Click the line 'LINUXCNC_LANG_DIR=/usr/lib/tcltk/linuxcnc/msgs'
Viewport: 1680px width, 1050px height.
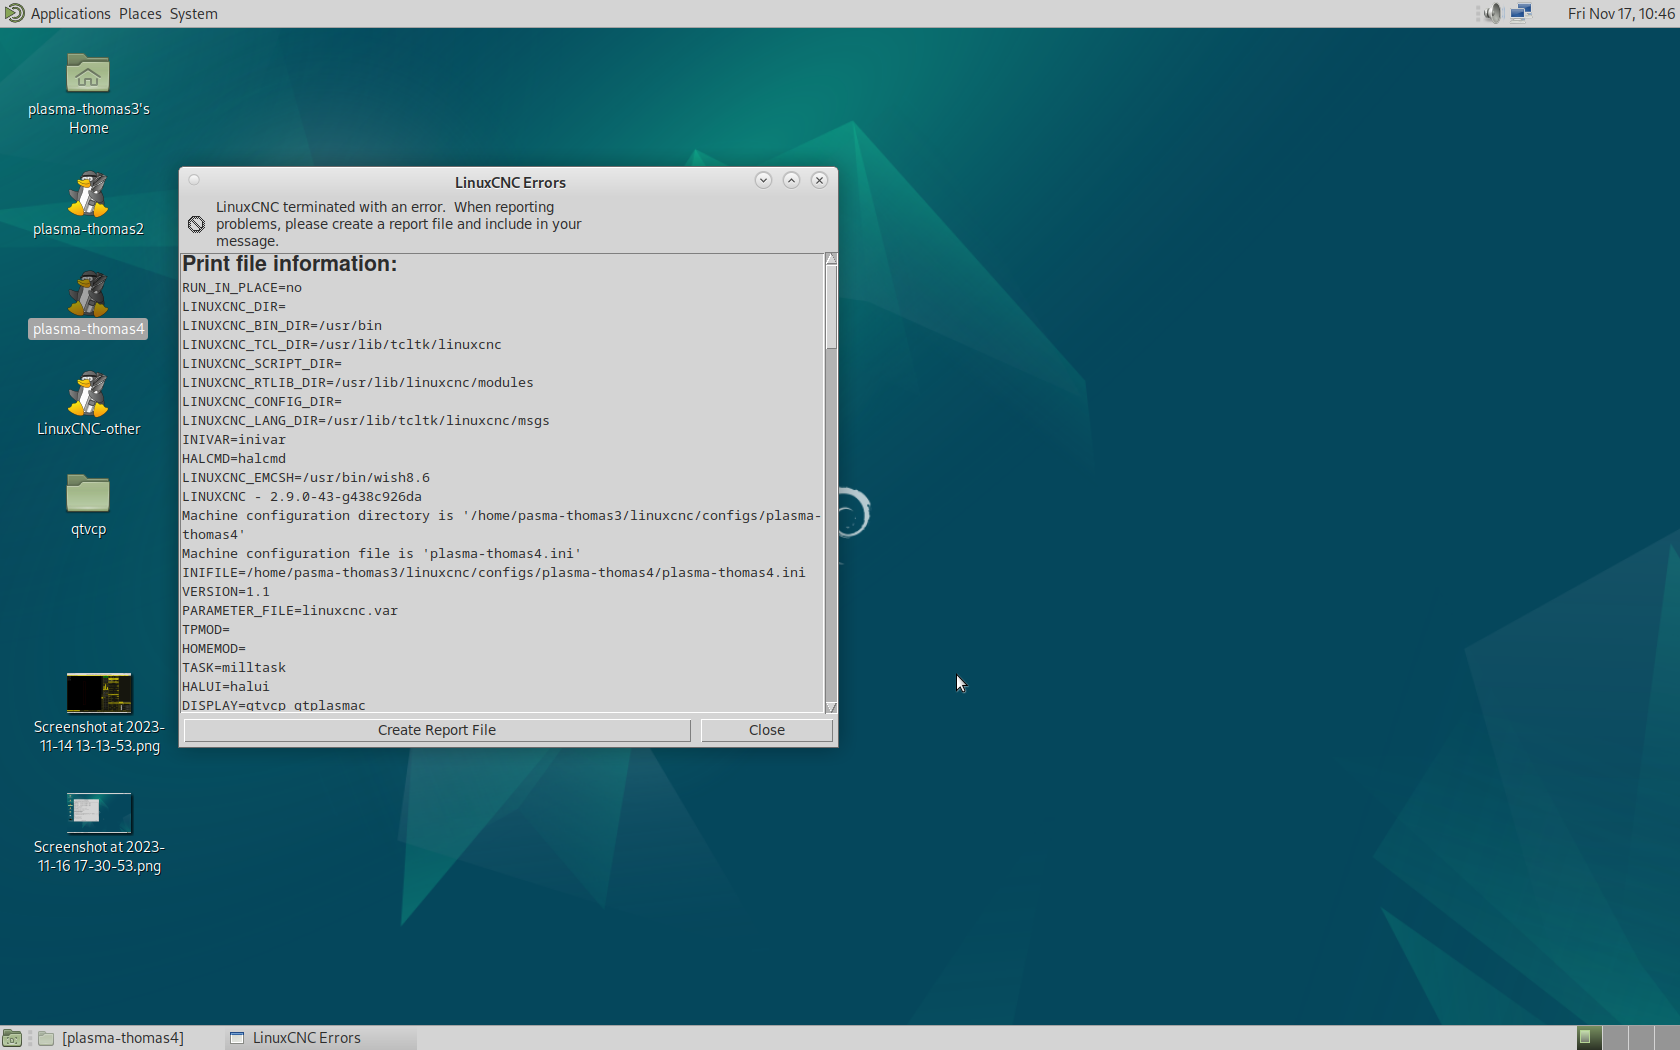(366, 421)
